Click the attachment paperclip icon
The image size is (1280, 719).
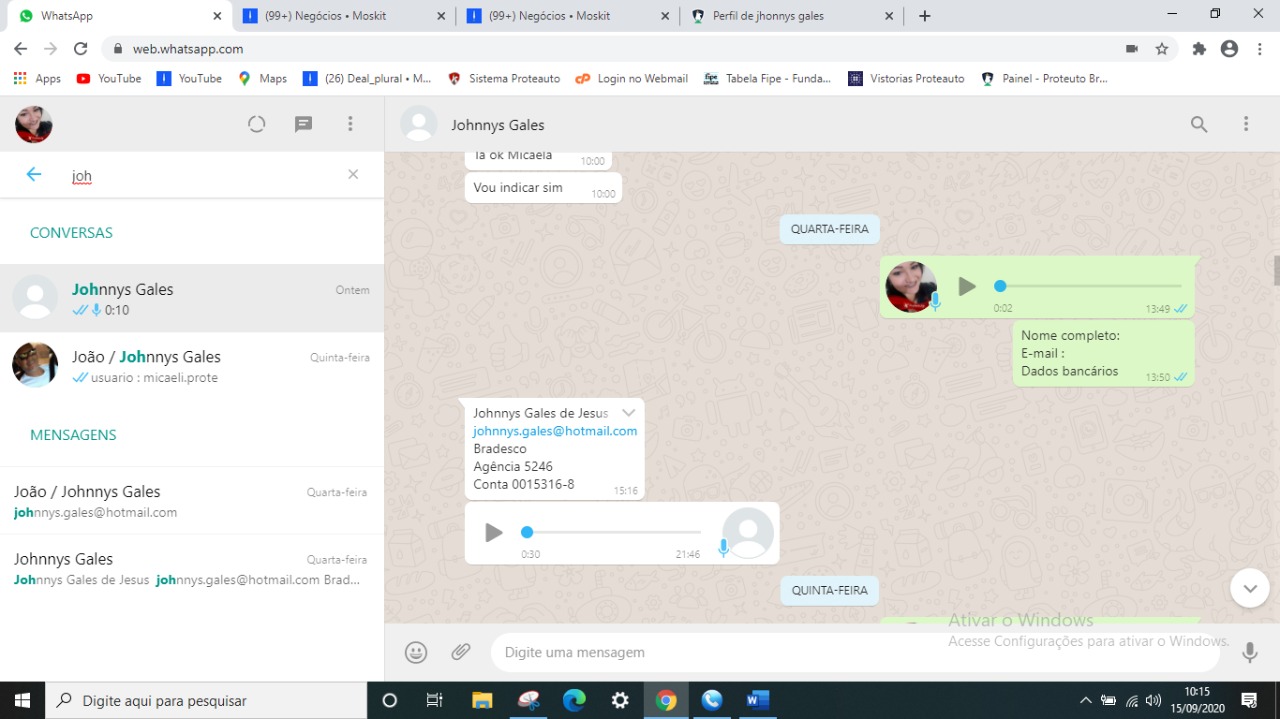460,652
